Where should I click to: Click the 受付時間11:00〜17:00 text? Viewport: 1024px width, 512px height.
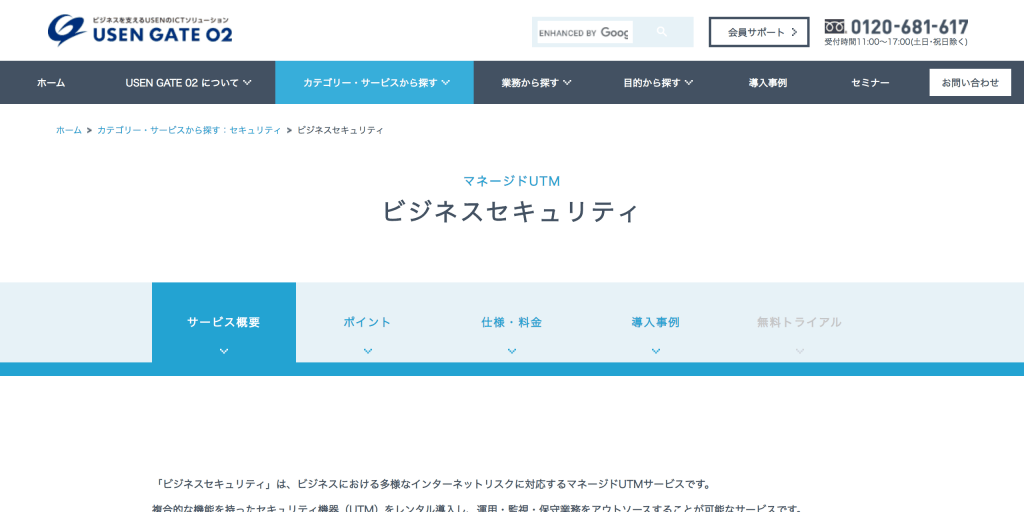(896, 42)
